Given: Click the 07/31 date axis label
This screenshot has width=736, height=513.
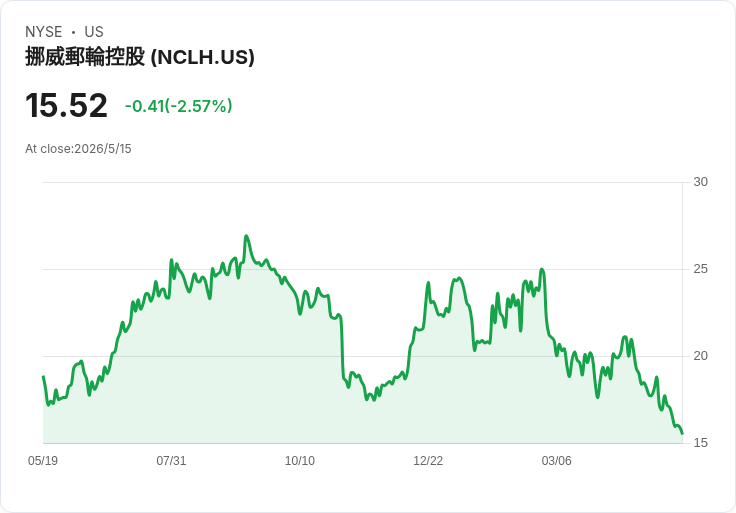Looking at the screenshot, I should (x=171, y=460).
